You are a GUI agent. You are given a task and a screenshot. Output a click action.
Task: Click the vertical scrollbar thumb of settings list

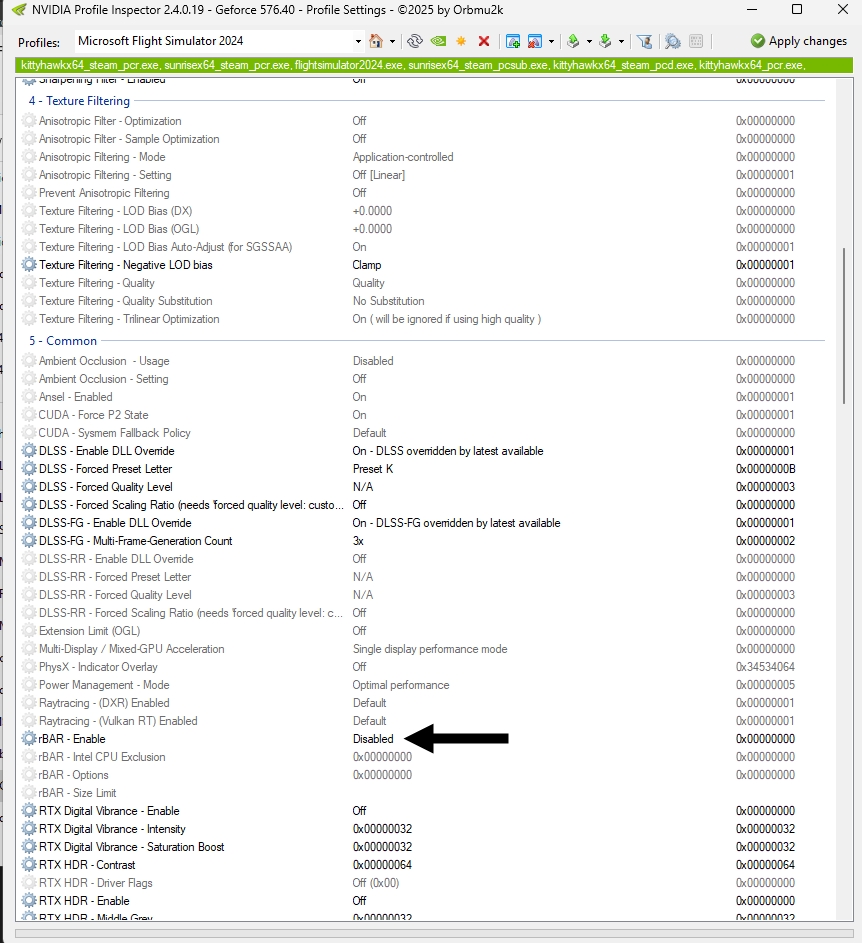coord(845,325)
